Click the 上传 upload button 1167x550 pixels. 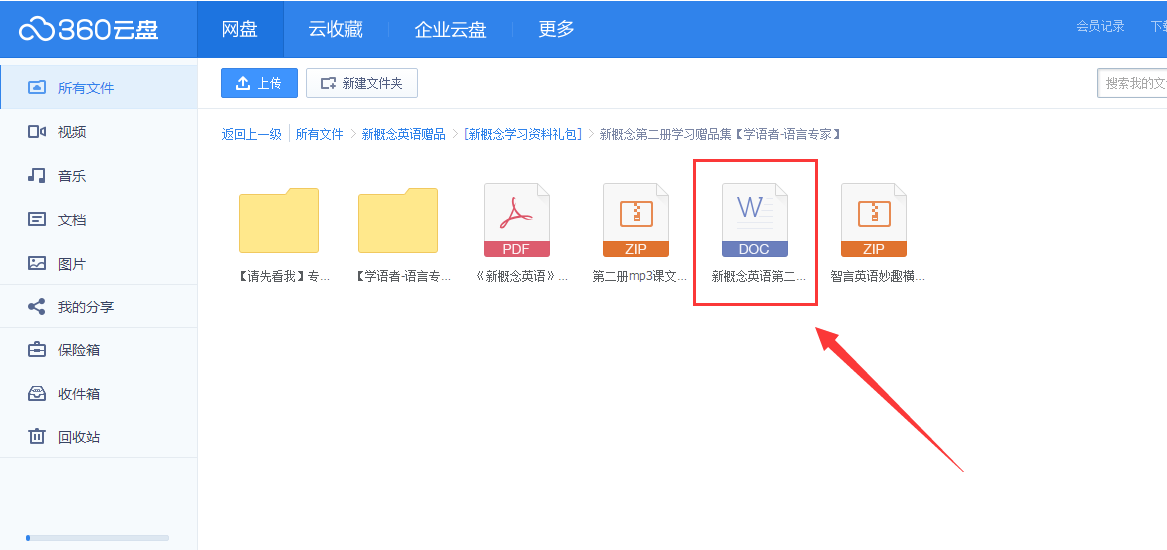[x=259, y=83]
